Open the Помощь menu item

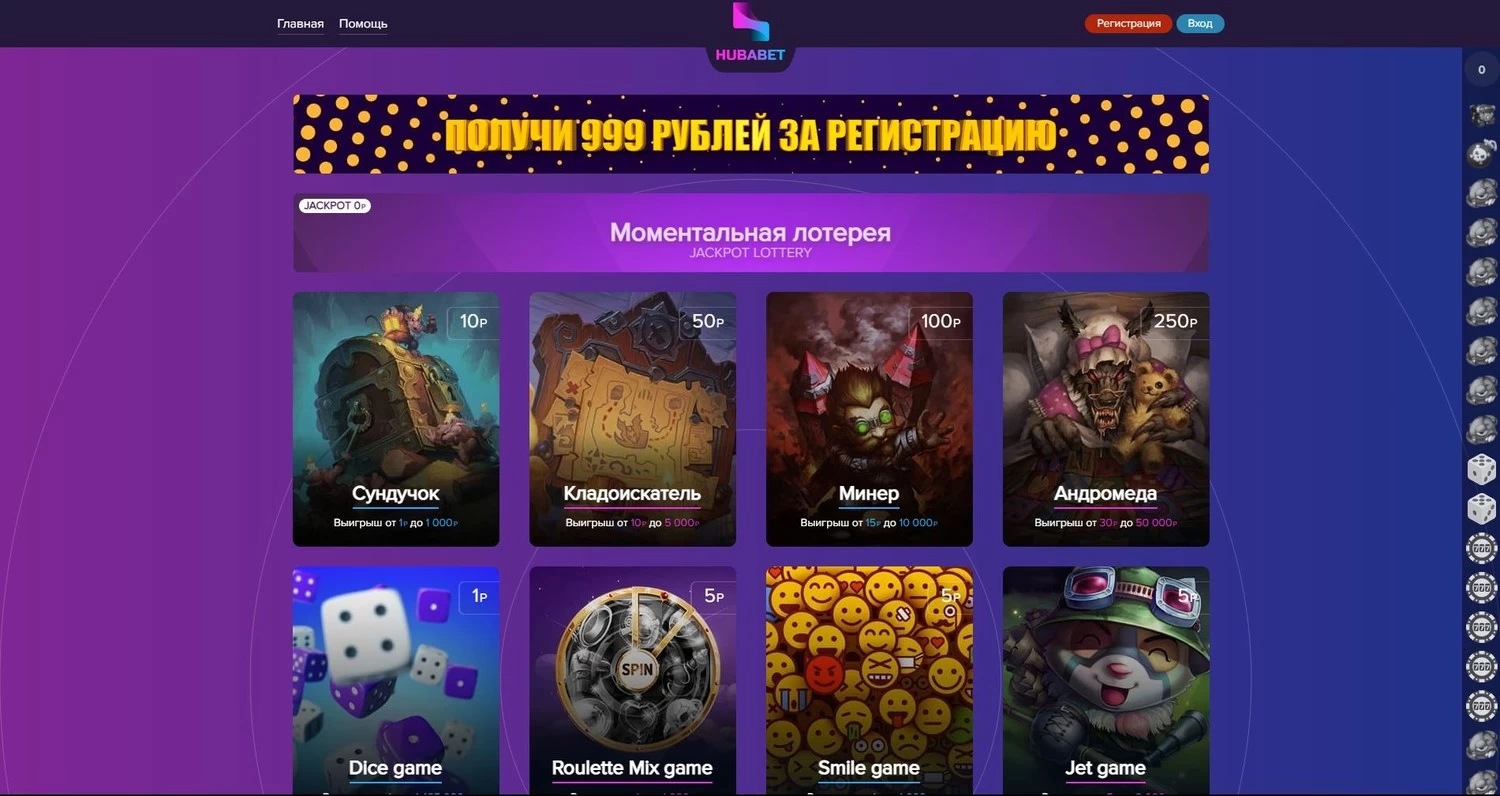tap(363, 24)
